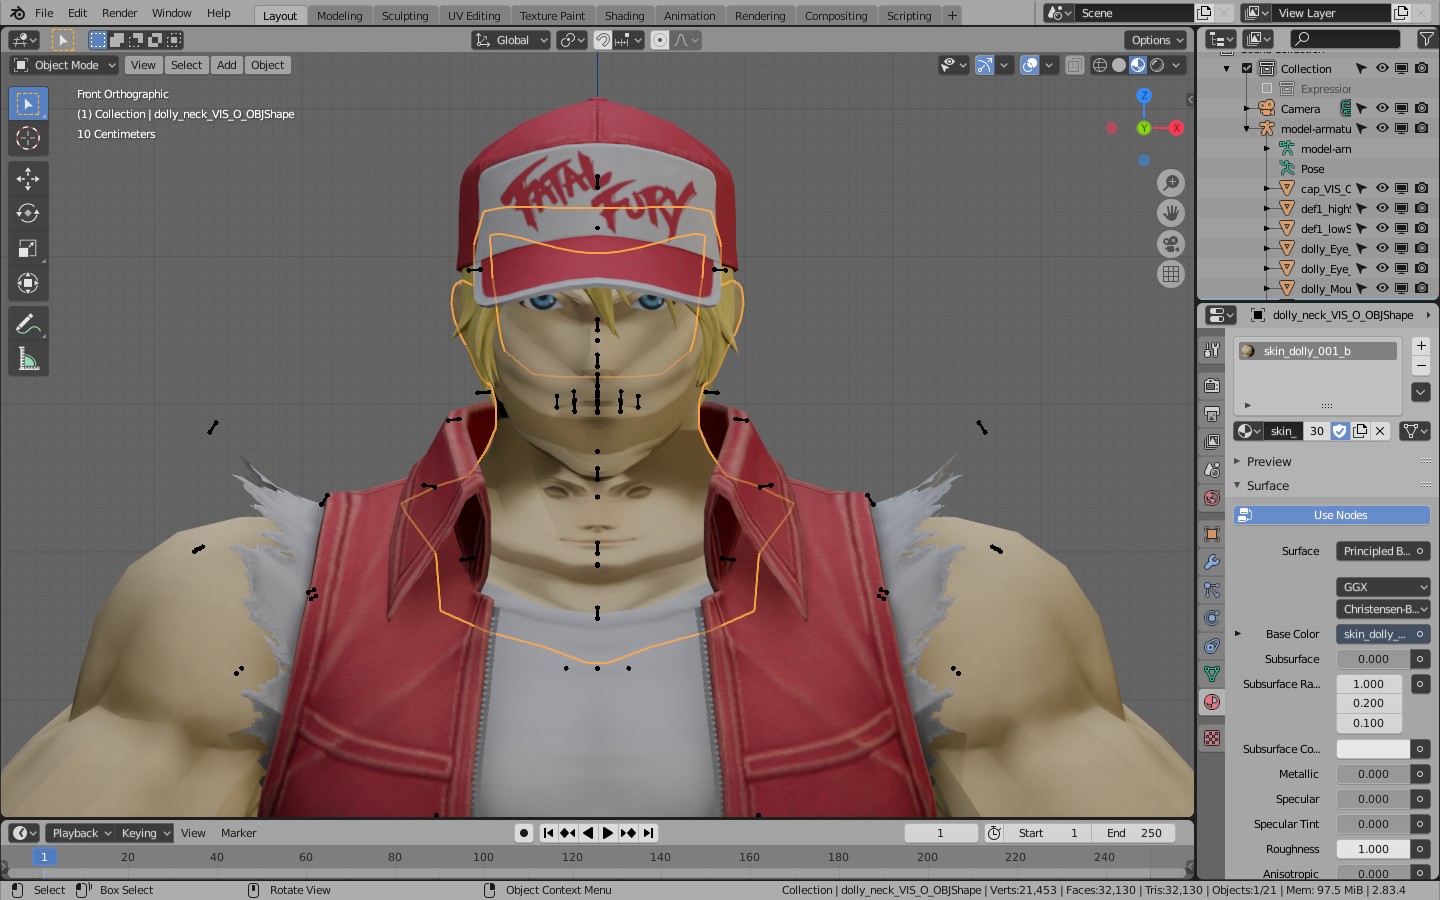
Task: Toggle X-ray display
Action: click(1074, 65)
